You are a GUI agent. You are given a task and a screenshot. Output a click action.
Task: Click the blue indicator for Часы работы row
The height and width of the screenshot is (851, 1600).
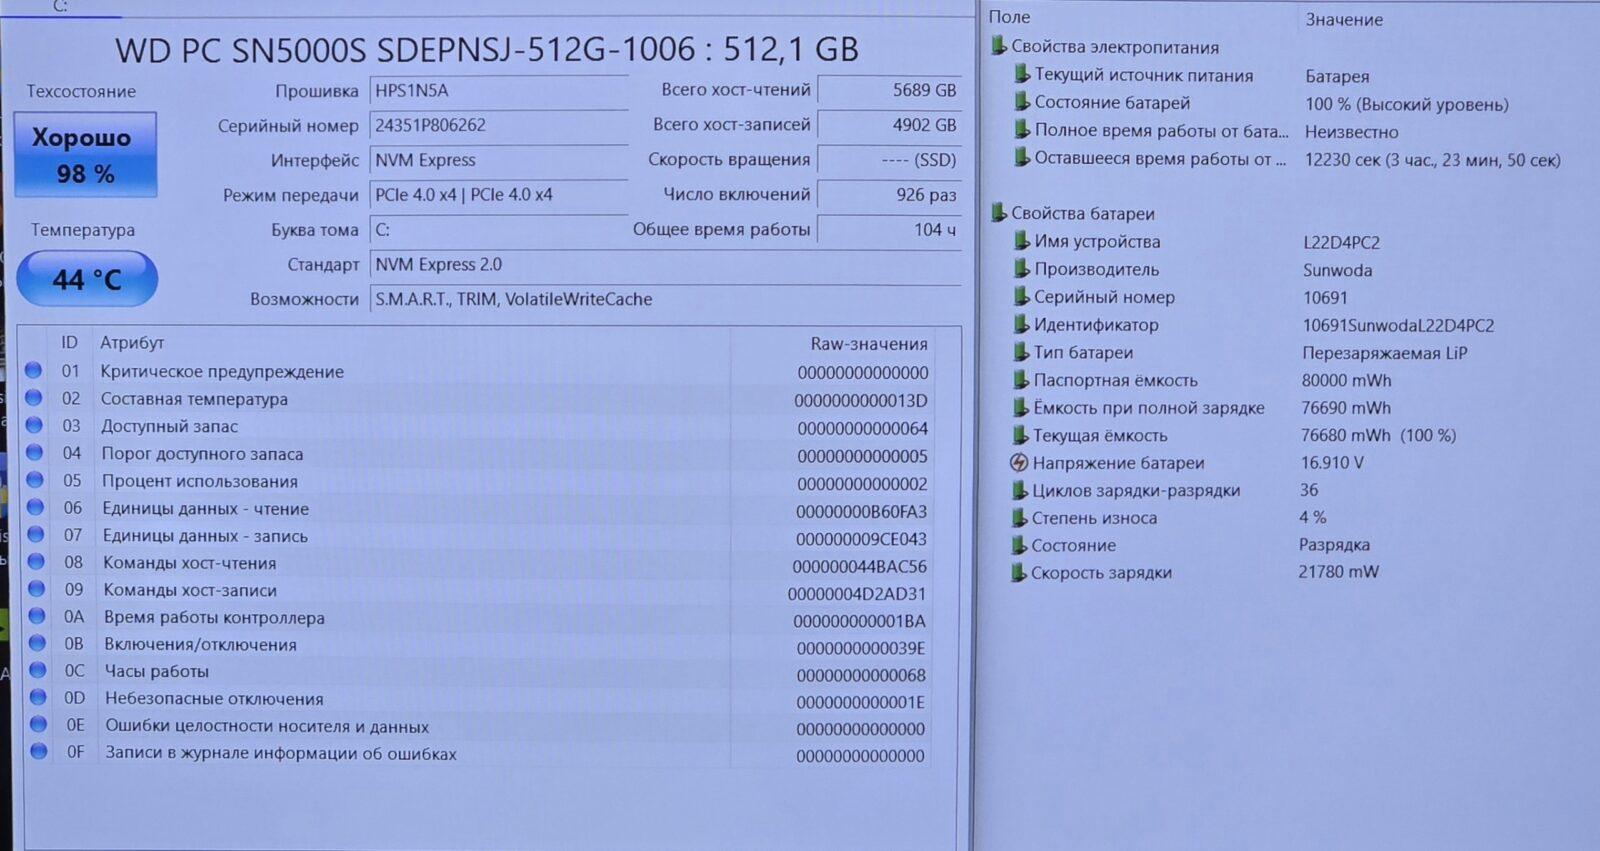(x=37, y=670)
